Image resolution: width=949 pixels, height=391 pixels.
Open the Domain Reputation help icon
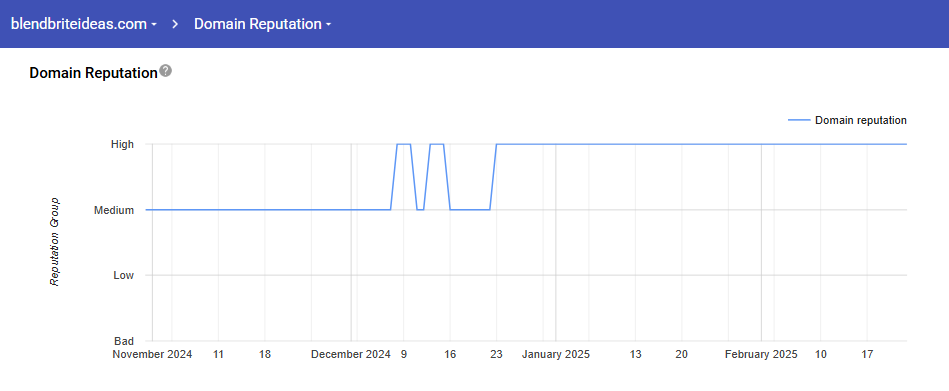(166, 71)
